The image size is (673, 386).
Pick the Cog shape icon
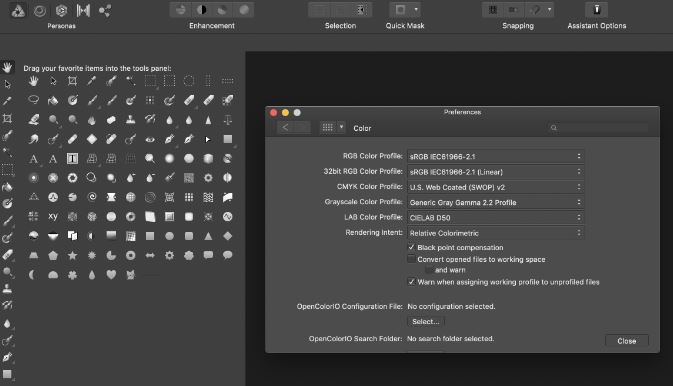point(170,255)
